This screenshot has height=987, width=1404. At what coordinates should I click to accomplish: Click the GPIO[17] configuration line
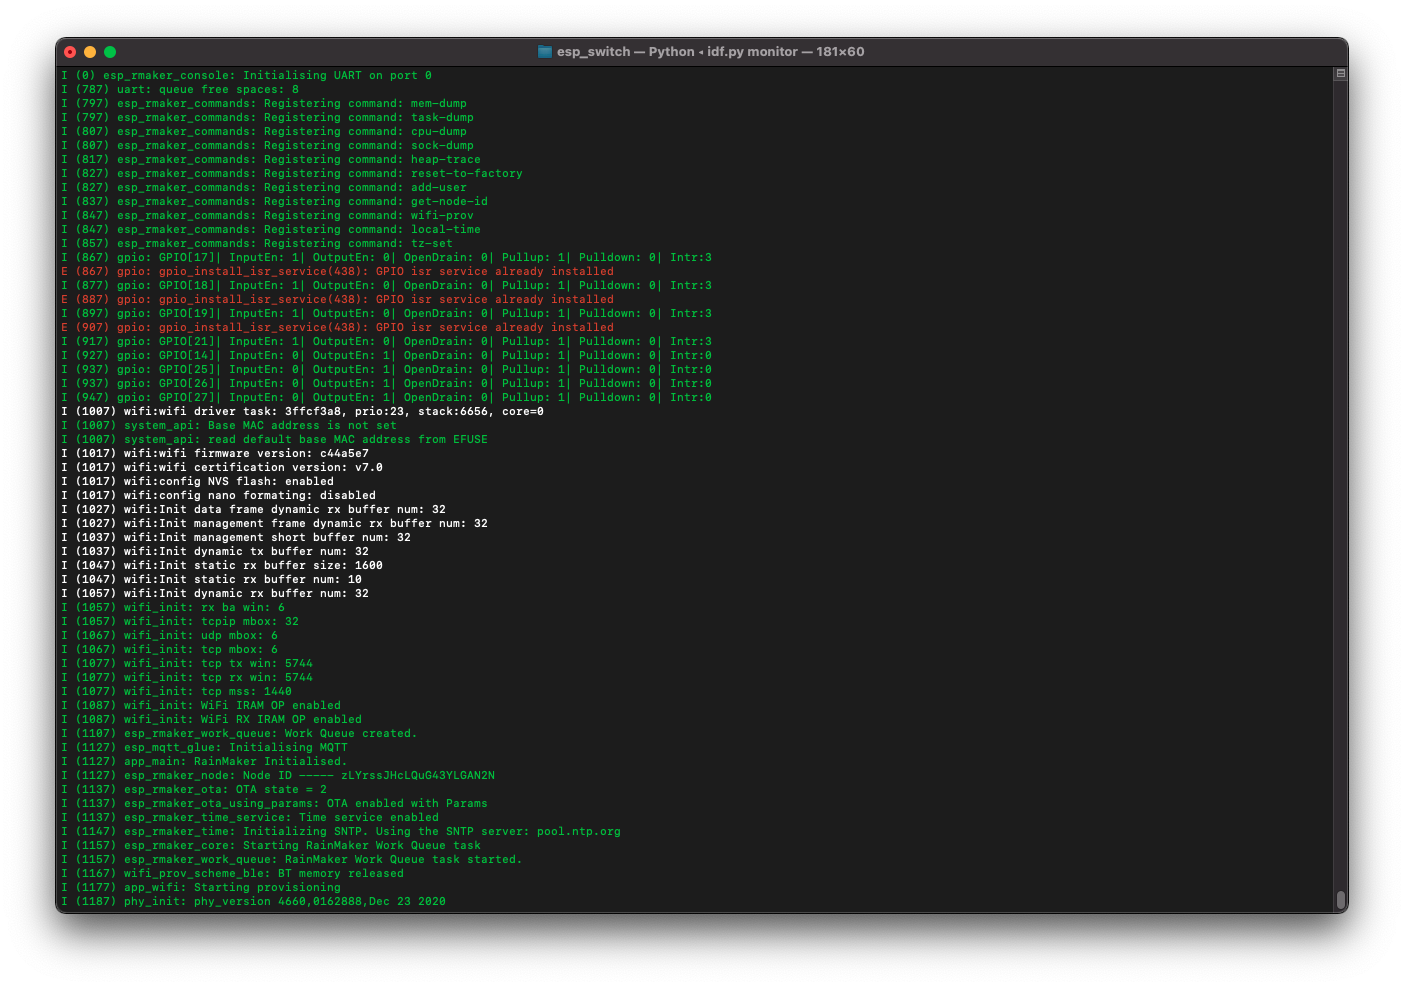pyautogui.click(x=387, y=257)
